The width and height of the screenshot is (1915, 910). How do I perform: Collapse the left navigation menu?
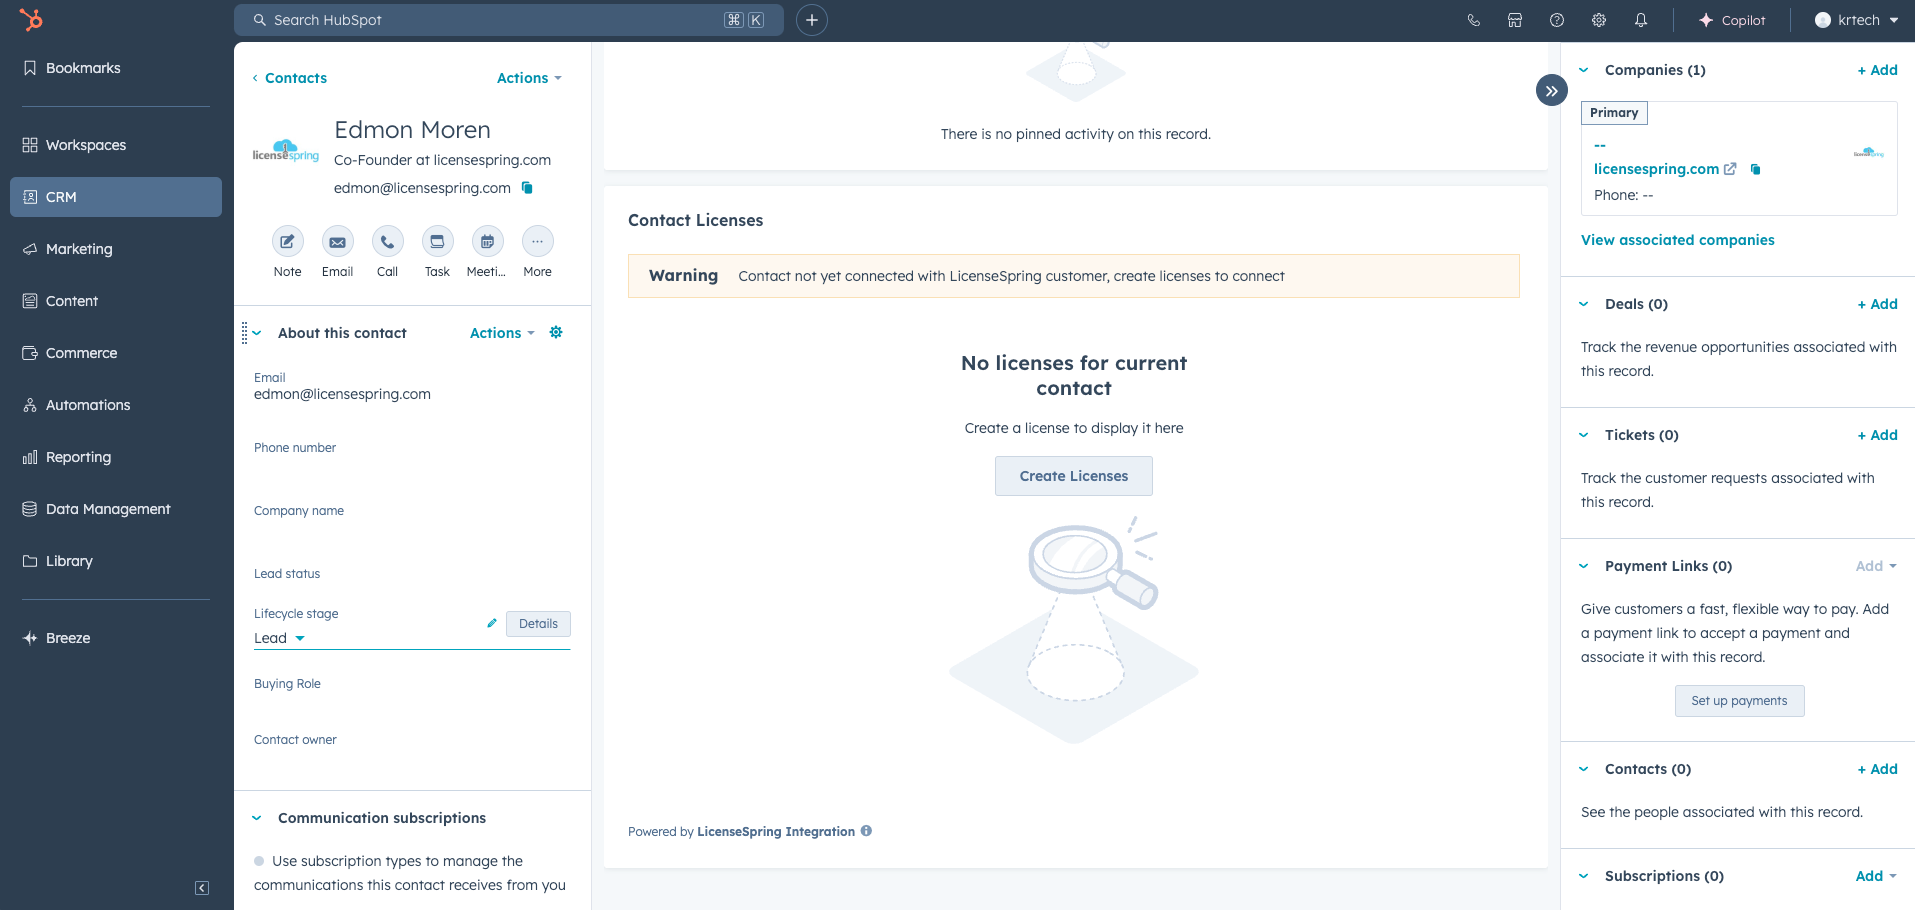[202, 888]
